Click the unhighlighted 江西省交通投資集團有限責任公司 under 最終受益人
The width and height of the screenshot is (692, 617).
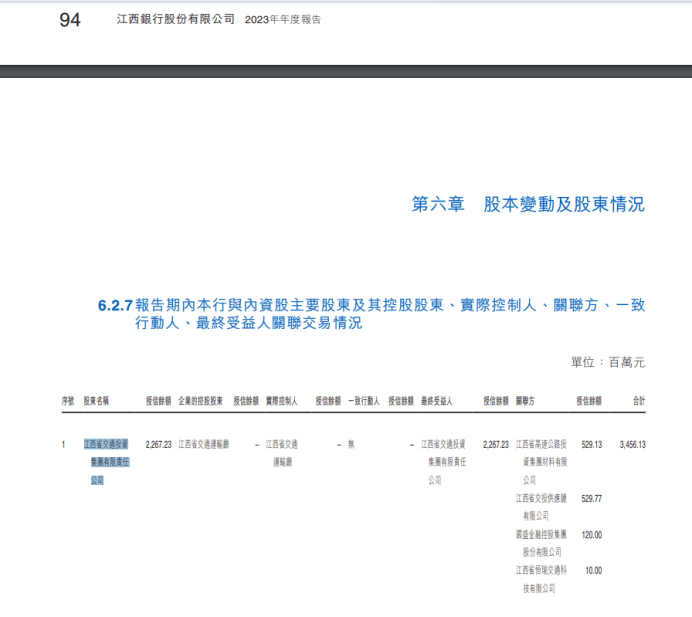click(444, 462)
